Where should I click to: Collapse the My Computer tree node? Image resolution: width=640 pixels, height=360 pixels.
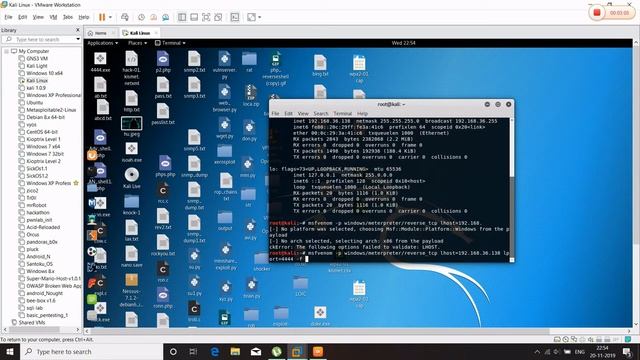point(7,51)
